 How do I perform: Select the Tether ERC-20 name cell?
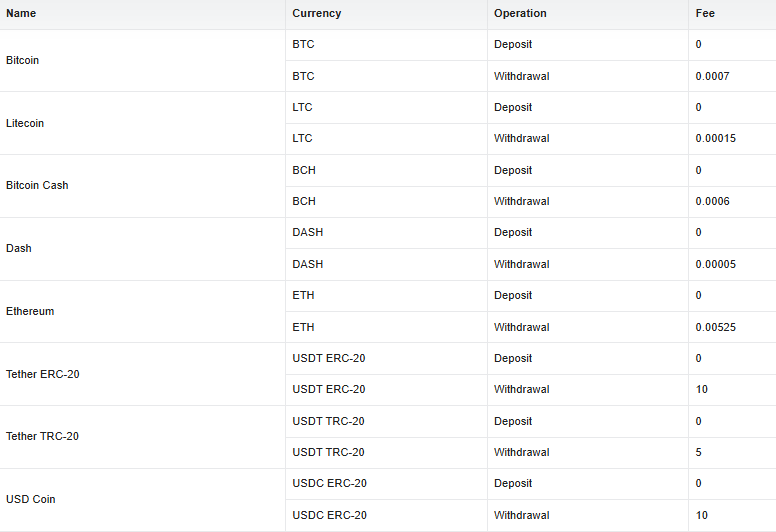point(43,374)
